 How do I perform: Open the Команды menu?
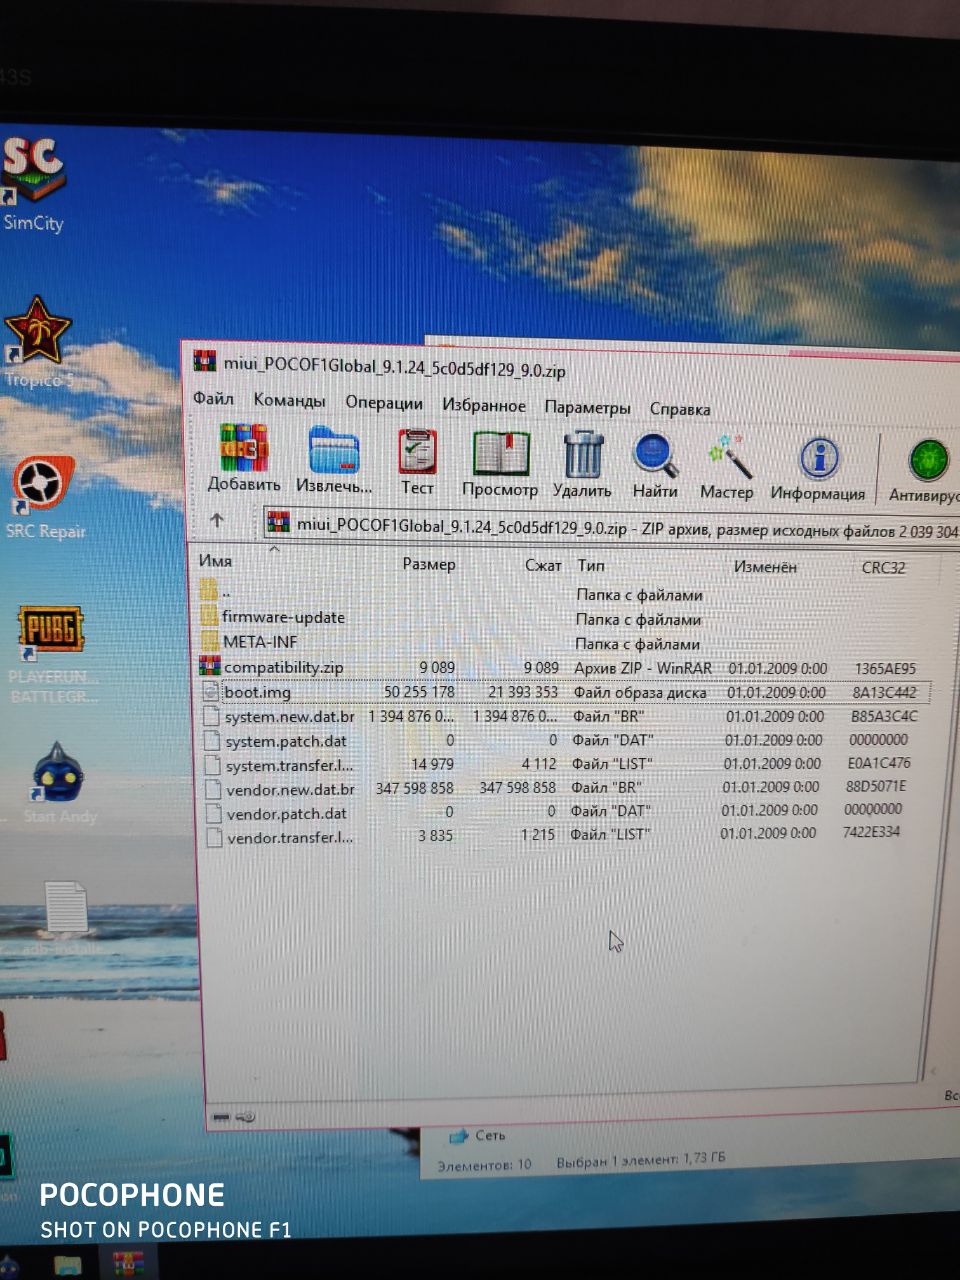coord(289,400)
